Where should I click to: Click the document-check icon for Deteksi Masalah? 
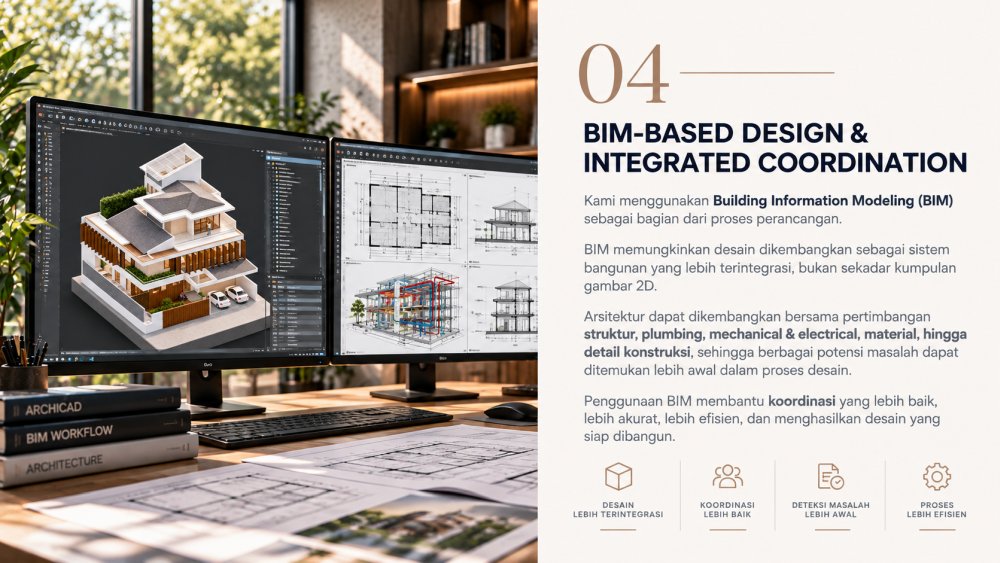pyautogui.click(x=830, y=476)
